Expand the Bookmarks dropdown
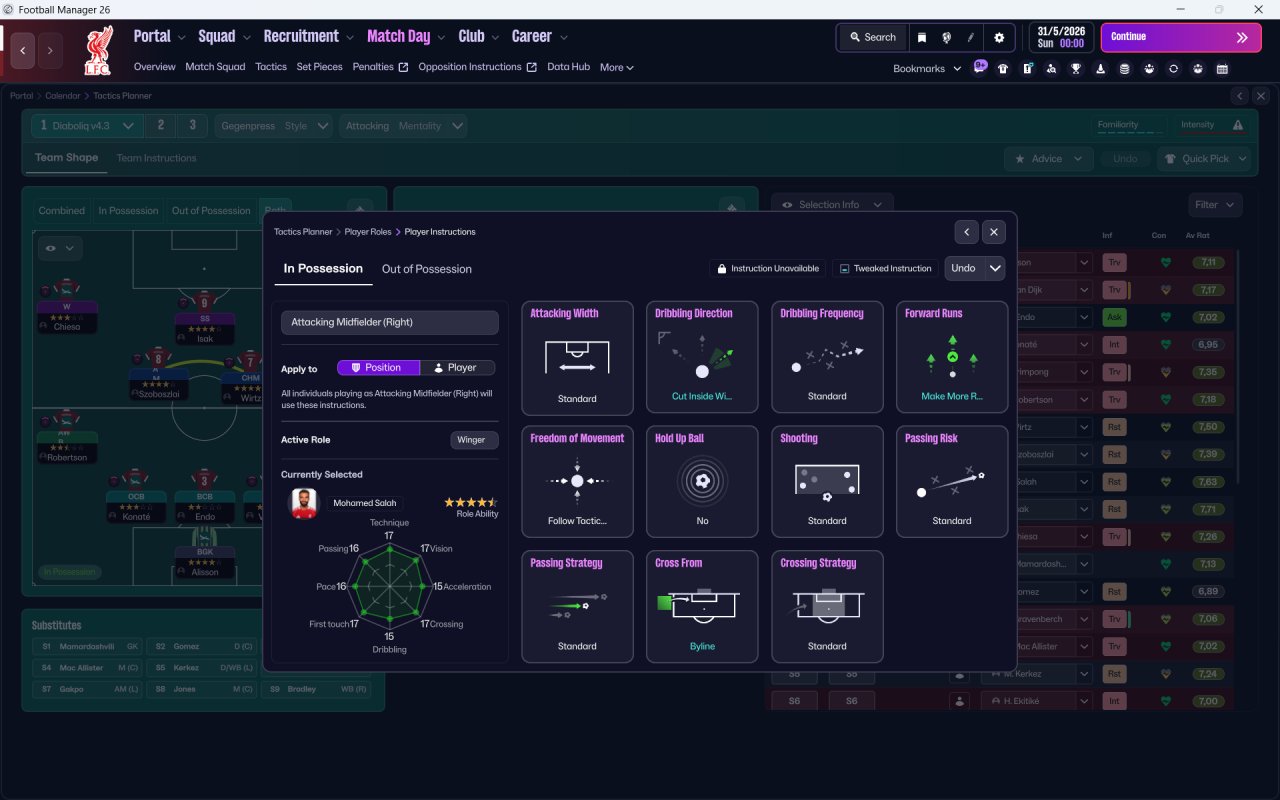Screen dimensions: 1280x800 pos(927,69)
